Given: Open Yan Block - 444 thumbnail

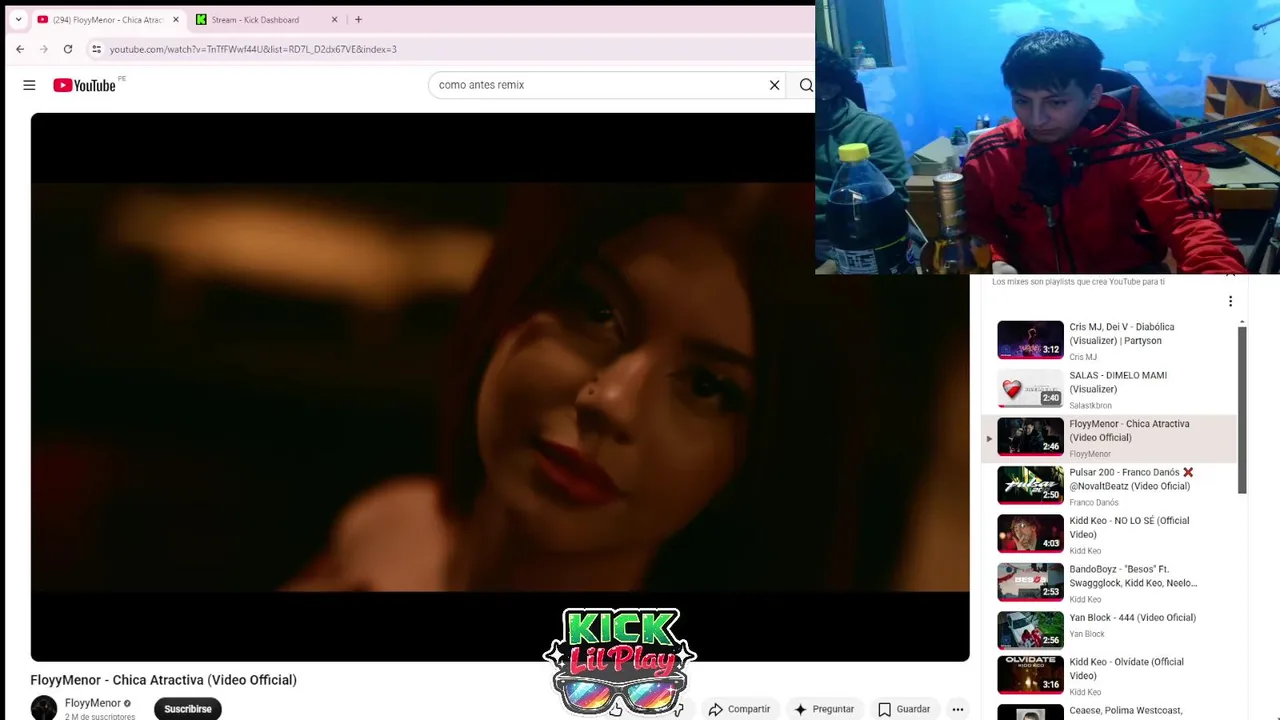Looking at the screenshot, I should (1030, 630).
